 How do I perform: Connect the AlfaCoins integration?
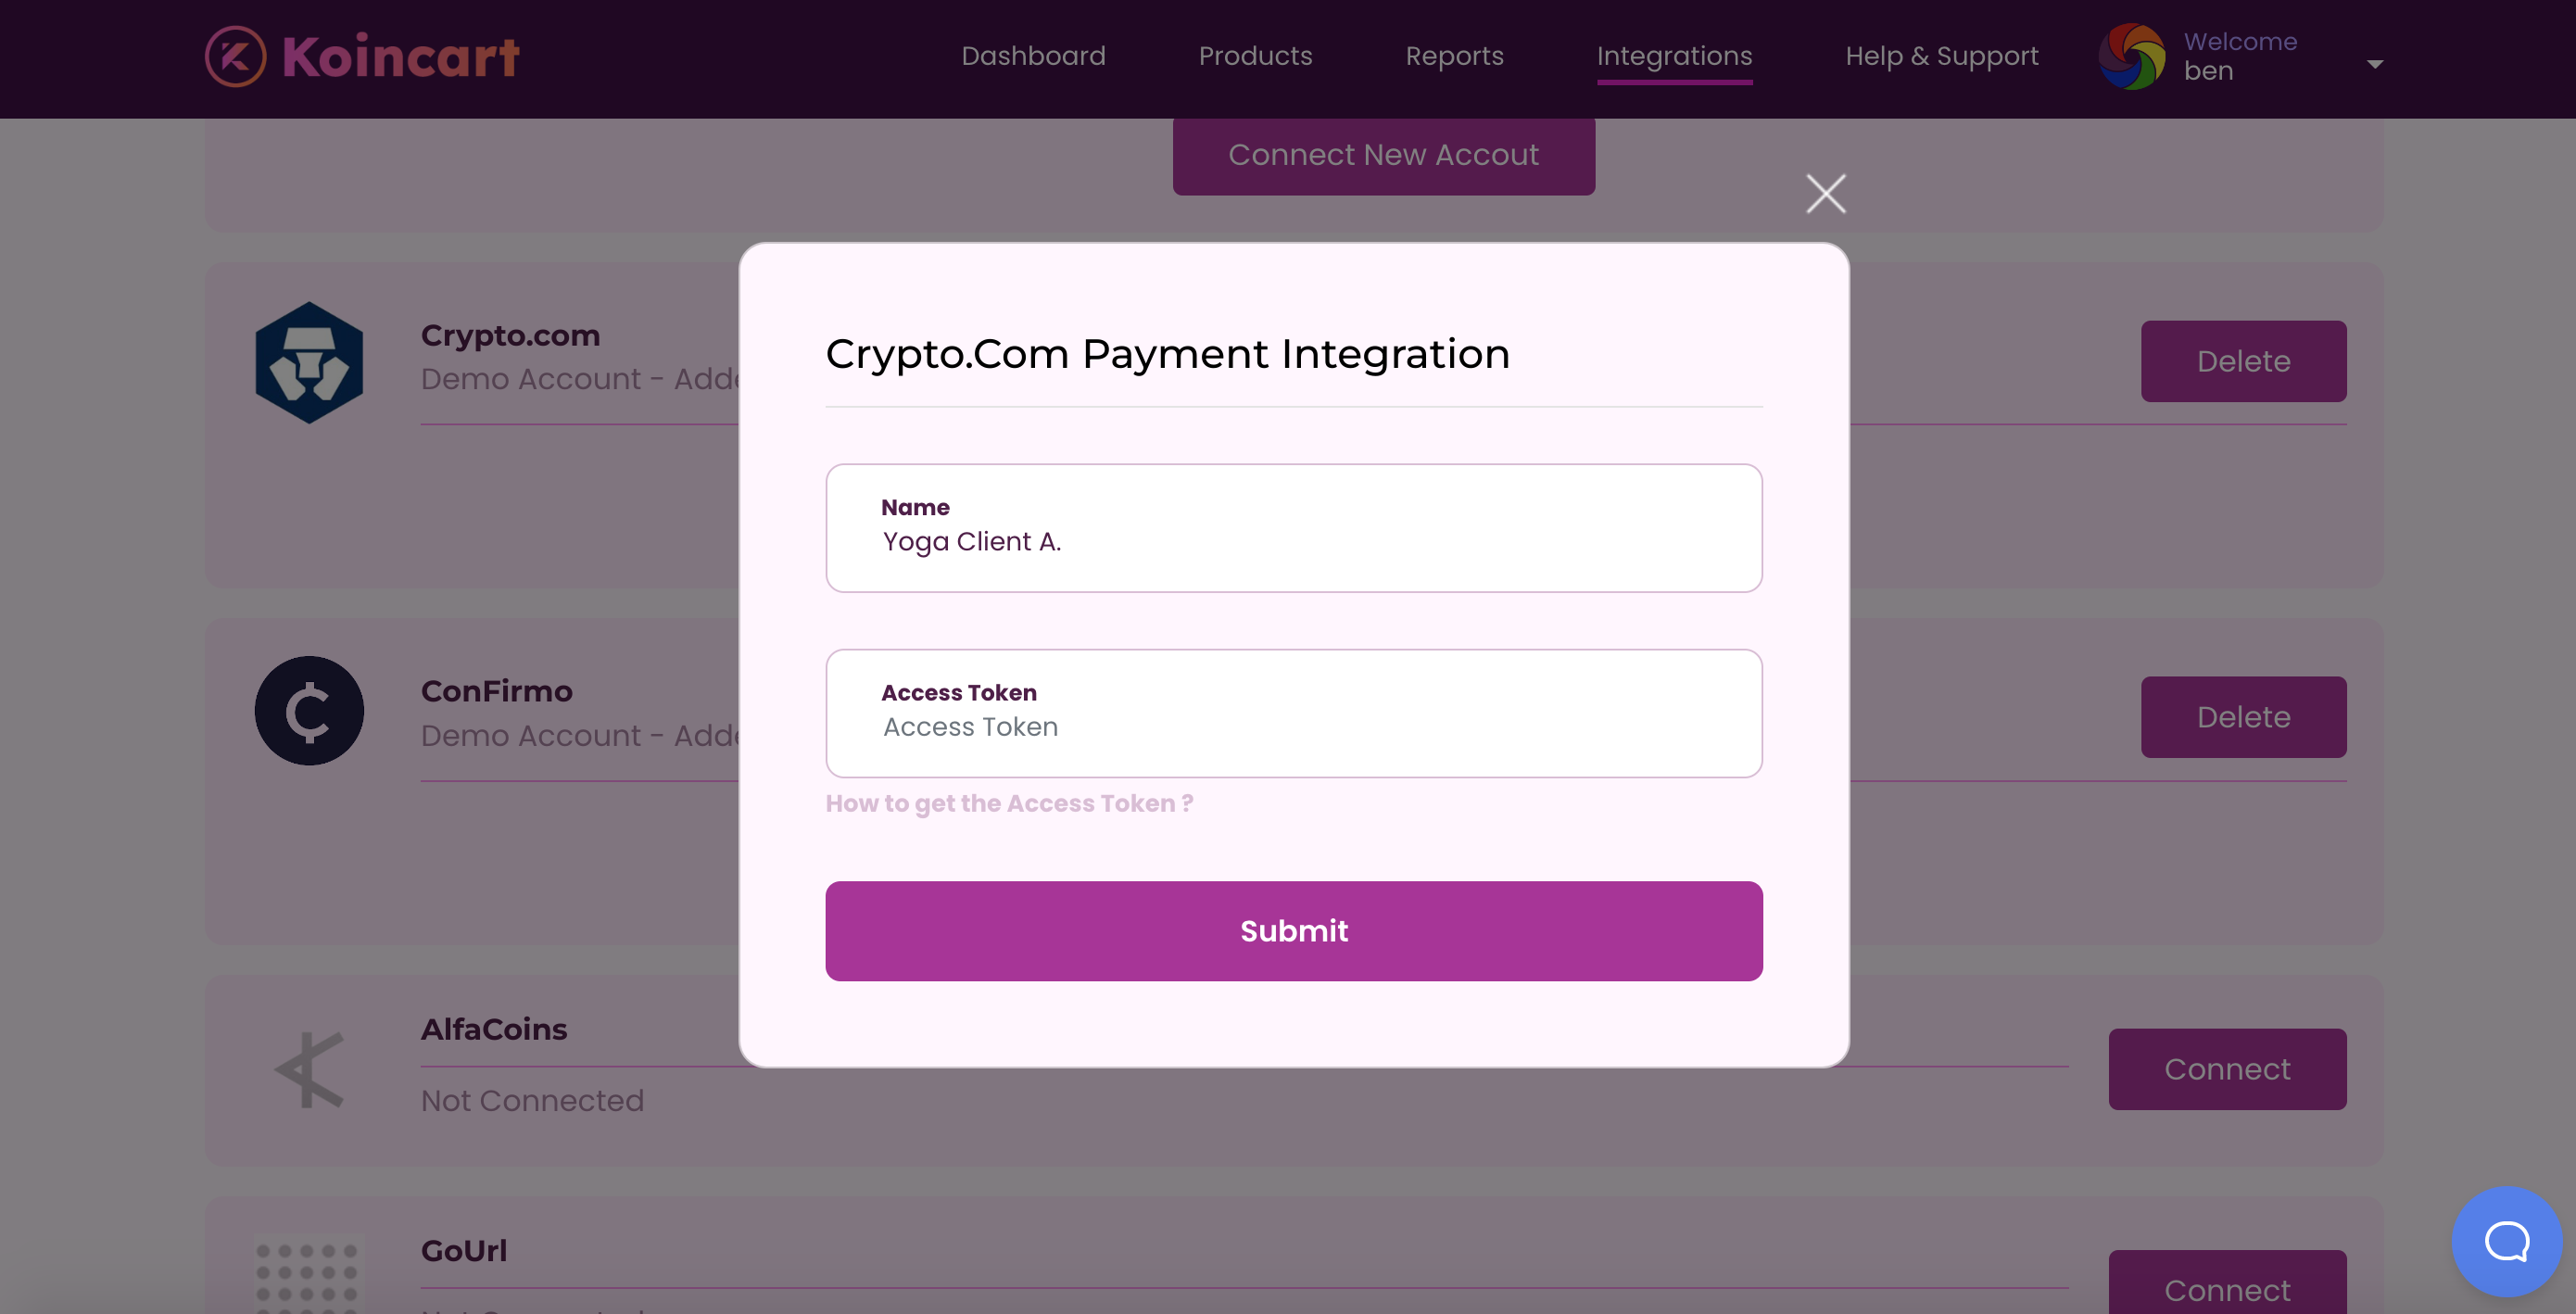[x=2227, y=1069]
